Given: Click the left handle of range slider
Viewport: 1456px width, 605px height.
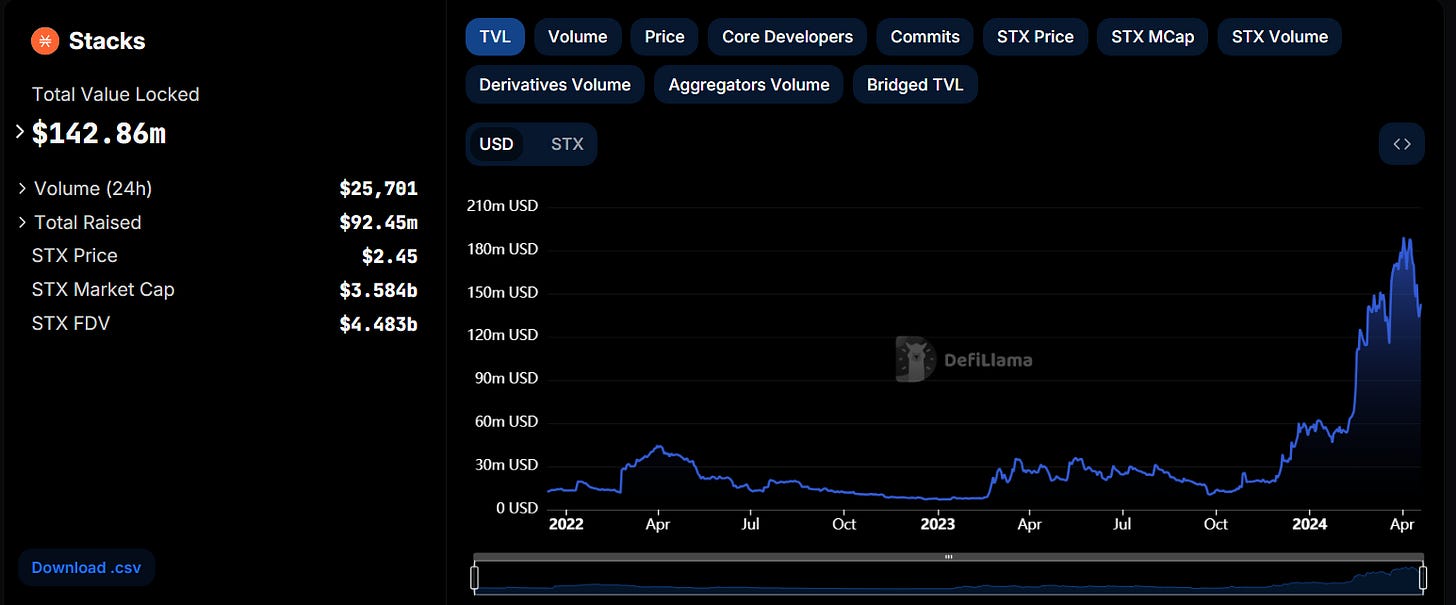Looking at the screenshot, I should (474, 577).
